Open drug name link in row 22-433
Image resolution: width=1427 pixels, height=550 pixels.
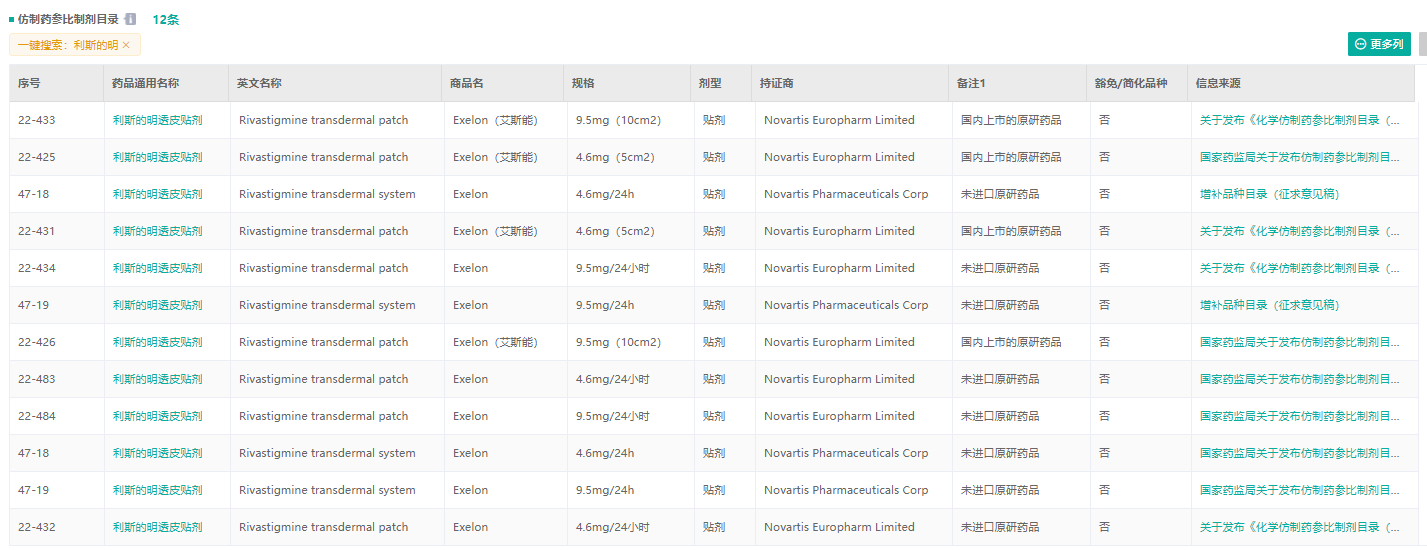[157, 120]
